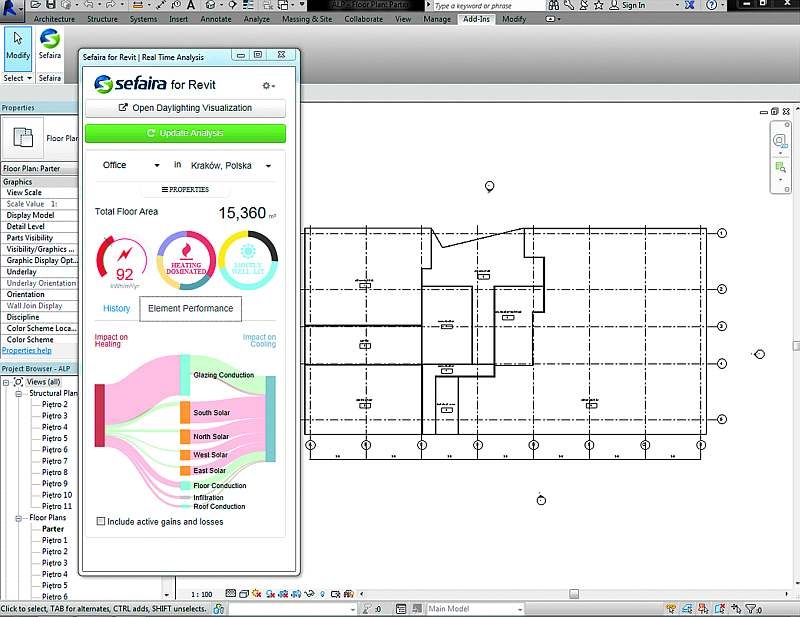Image resolution: width=800 pixels, height=617 pixels.
Task: Open the Office building type dropdown
Action: click(130, 165)
